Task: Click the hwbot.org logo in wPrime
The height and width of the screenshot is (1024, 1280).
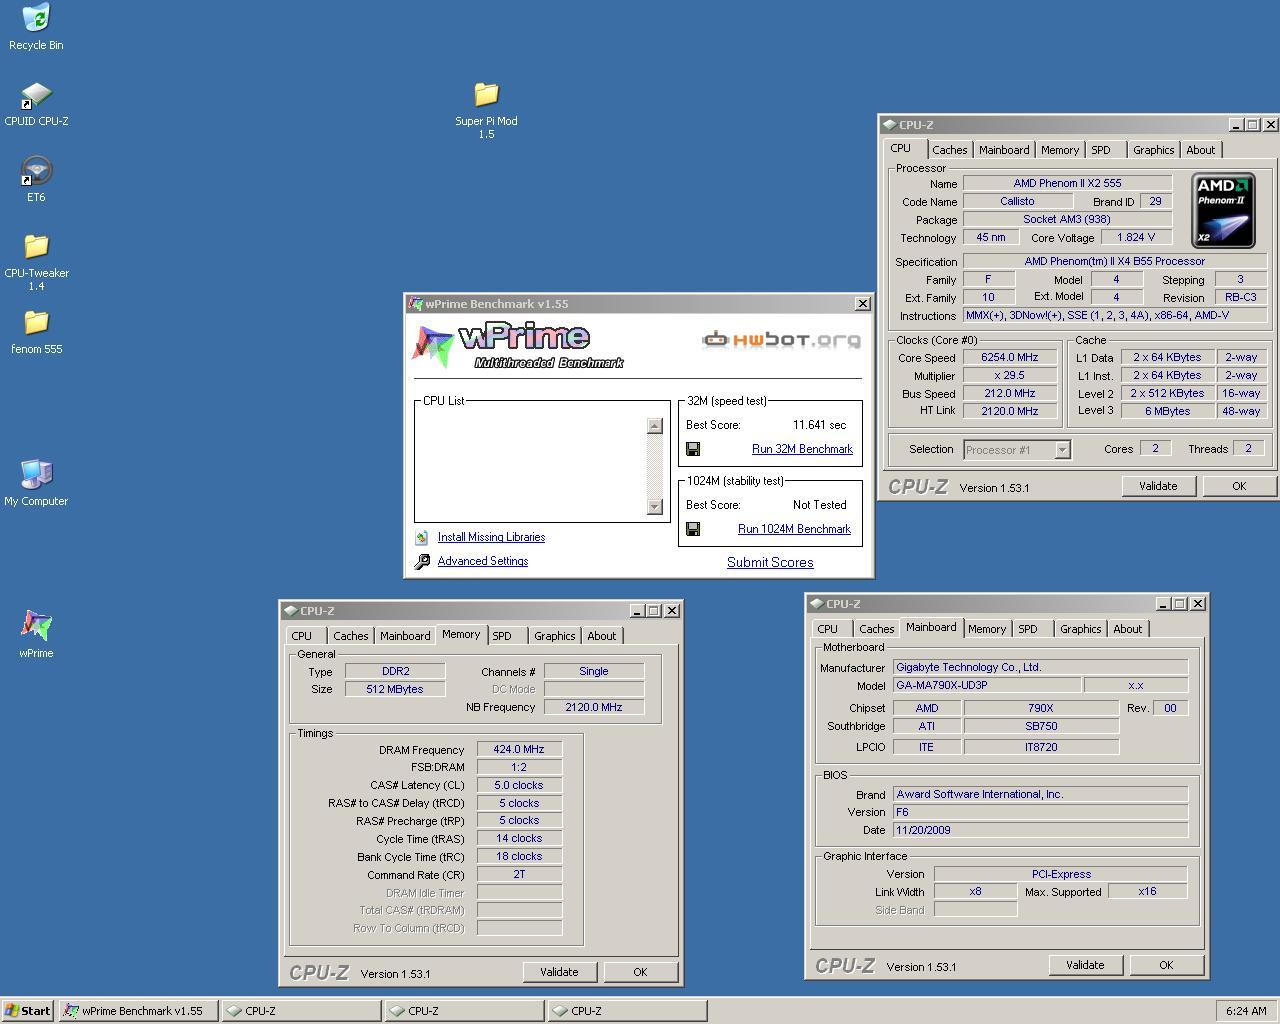Action: tap(781, 340)
